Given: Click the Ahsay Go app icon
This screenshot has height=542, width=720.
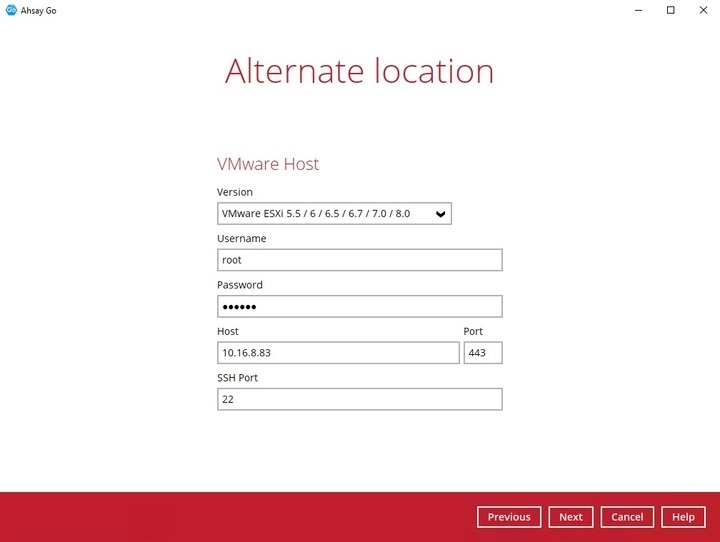Looking at the screenshot, I should pyautogui.click(x=11, y=10).
